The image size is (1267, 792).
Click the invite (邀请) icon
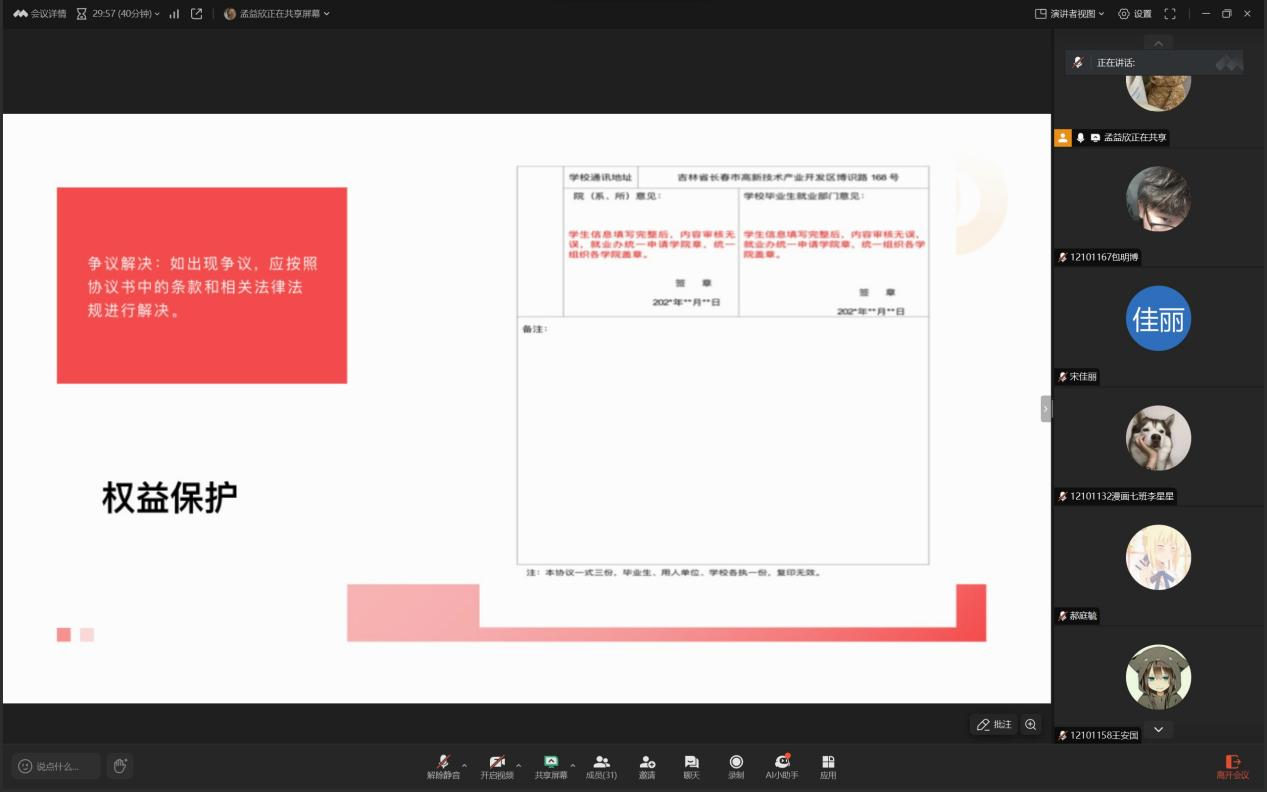(x=647, y=765)
